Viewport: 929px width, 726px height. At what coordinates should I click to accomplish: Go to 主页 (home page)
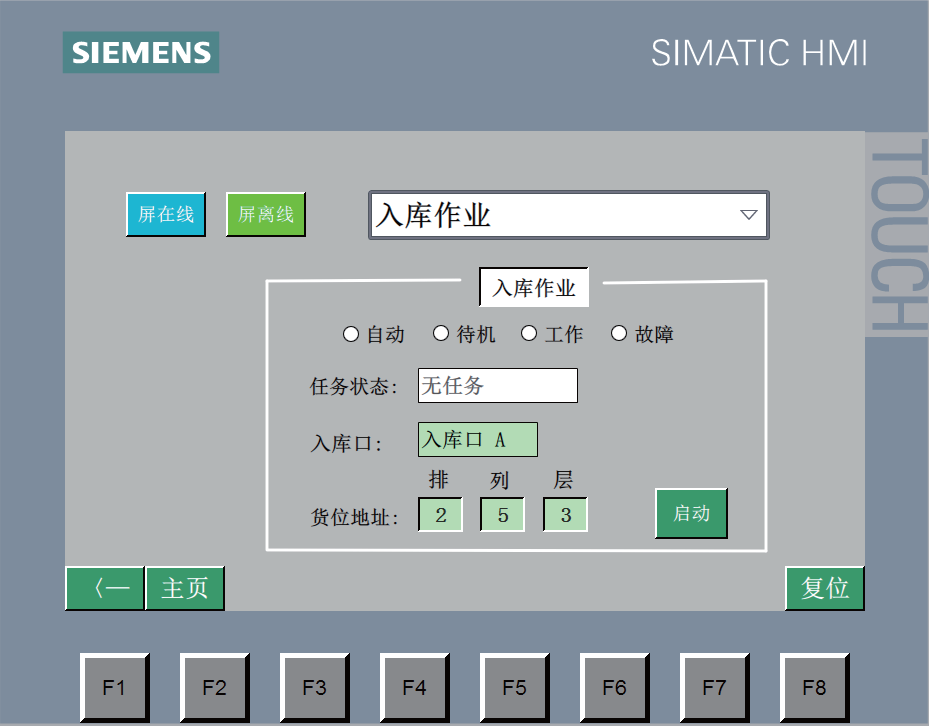pos(185,588)
